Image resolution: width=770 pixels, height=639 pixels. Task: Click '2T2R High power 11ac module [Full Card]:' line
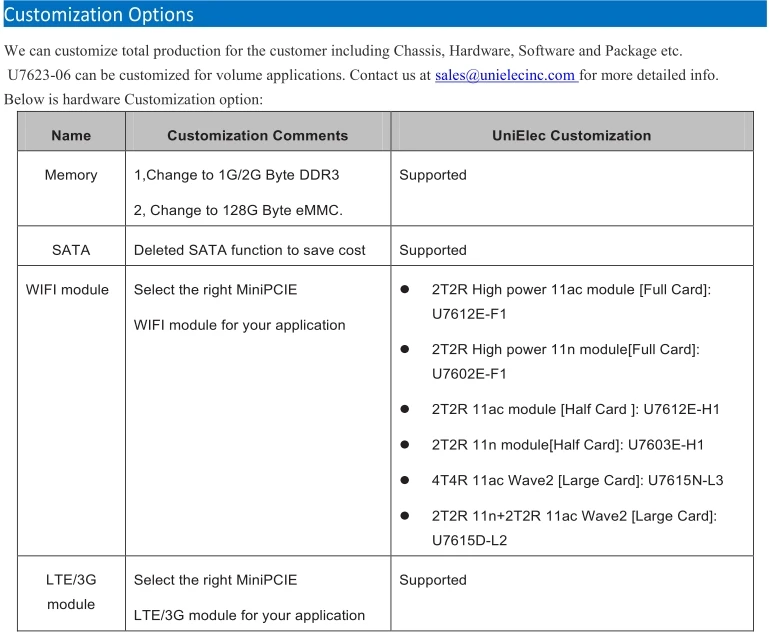(x=571, y=289)
